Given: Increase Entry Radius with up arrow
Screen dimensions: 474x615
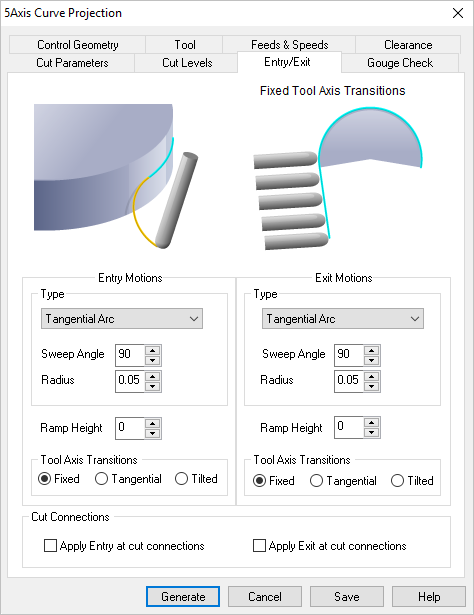Looking at the screenshot, I should click(153, 376).
